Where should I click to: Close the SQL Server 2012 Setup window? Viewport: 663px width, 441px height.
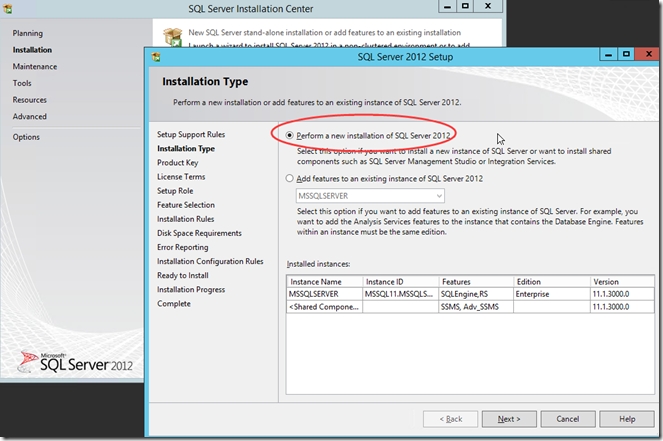(649, 54)
